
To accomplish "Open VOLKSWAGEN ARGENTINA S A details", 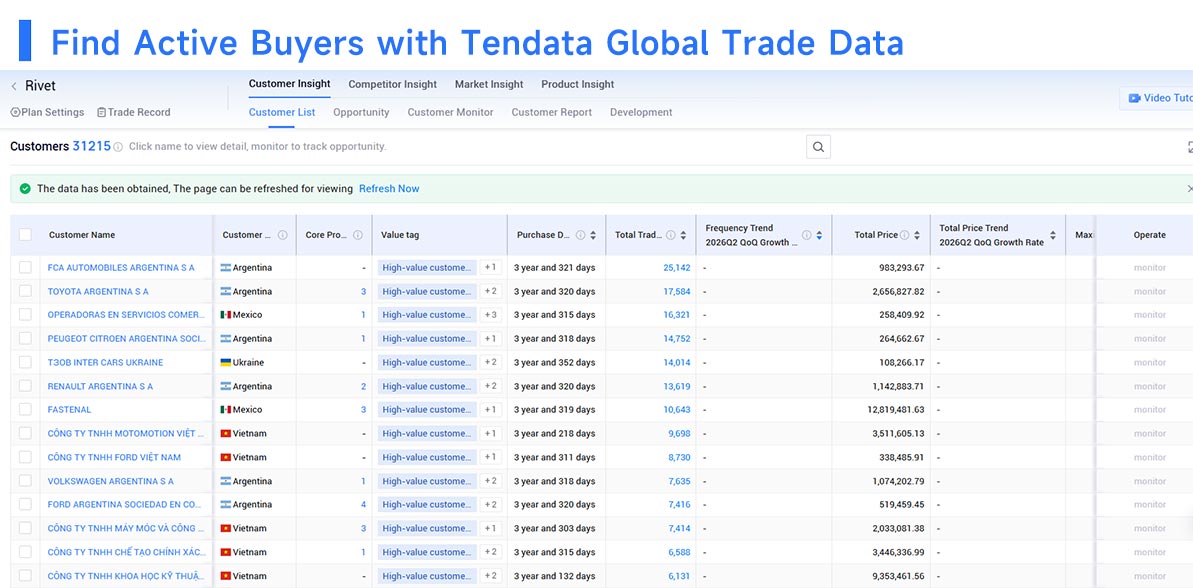I will tap(110, 481).
